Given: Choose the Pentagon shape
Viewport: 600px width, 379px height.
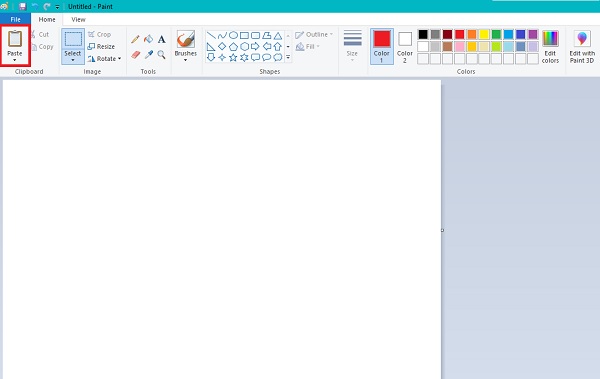Looking at the screenshot, I should pyautogui.click(x=233, y=47).
